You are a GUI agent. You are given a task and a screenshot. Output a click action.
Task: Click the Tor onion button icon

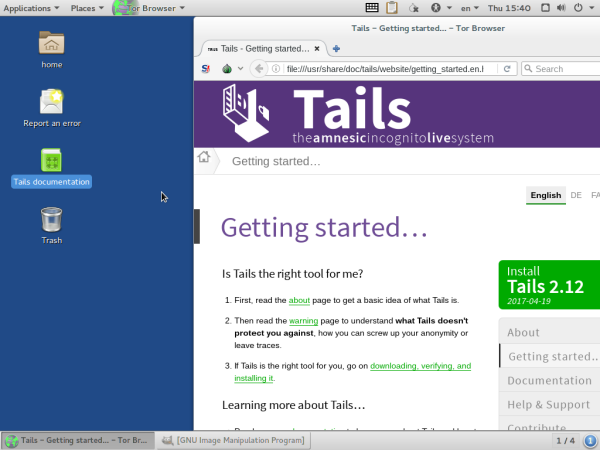point(227,69)
